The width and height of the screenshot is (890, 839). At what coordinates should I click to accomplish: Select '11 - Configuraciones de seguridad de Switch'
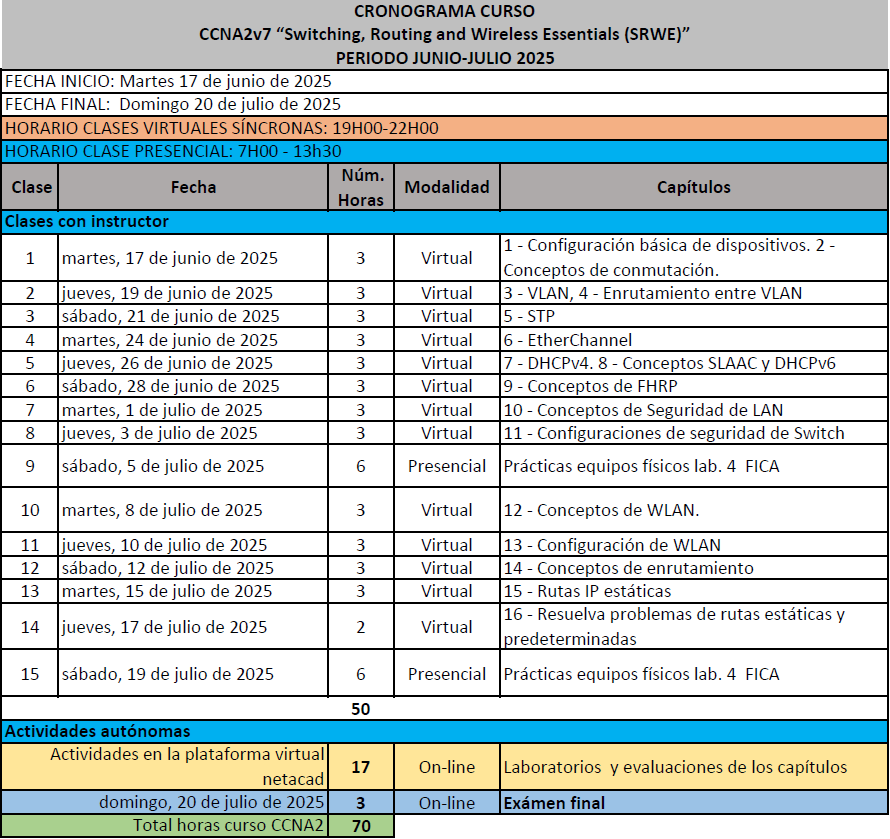694,433
